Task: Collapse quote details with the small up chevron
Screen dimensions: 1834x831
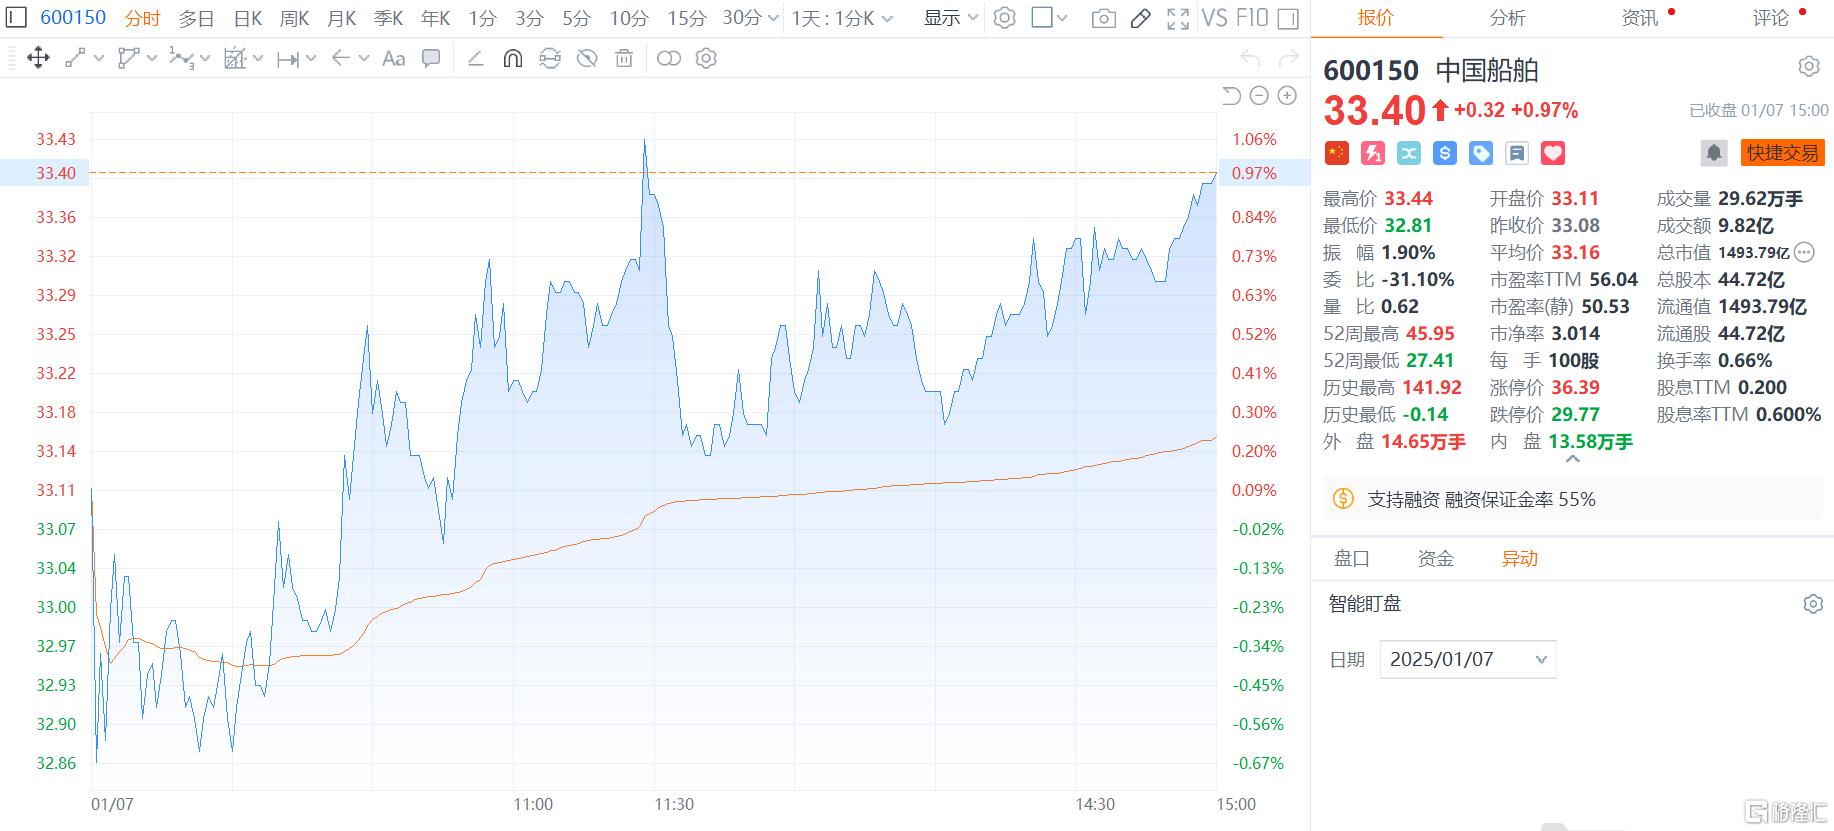Action: (1573, 460)
